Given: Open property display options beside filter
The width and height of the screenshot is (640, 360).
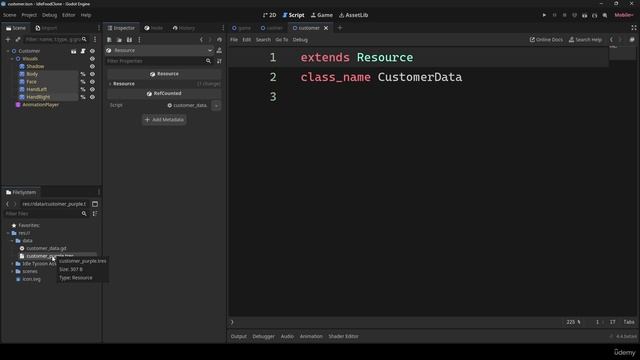Looking at the screenshot, I should coord(219,61).
